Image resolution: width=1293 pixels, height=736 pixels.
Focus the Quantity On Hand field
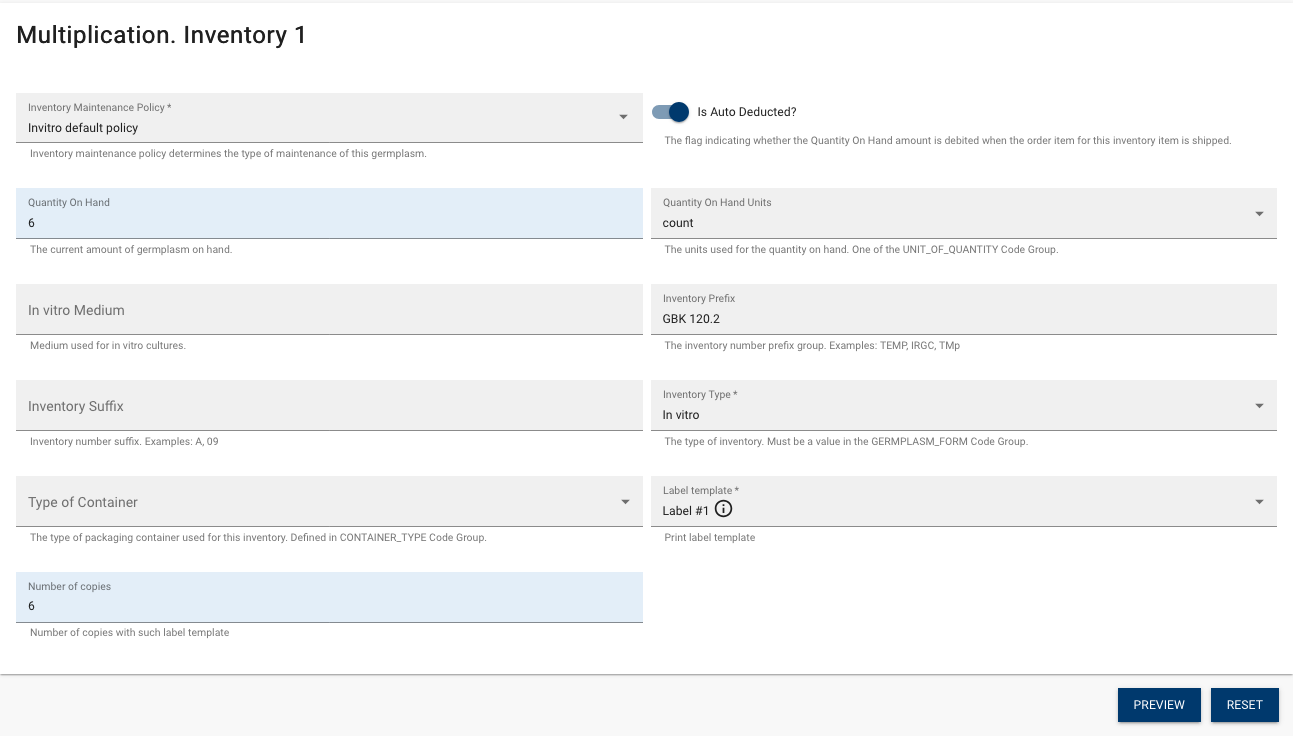[329, 213]
